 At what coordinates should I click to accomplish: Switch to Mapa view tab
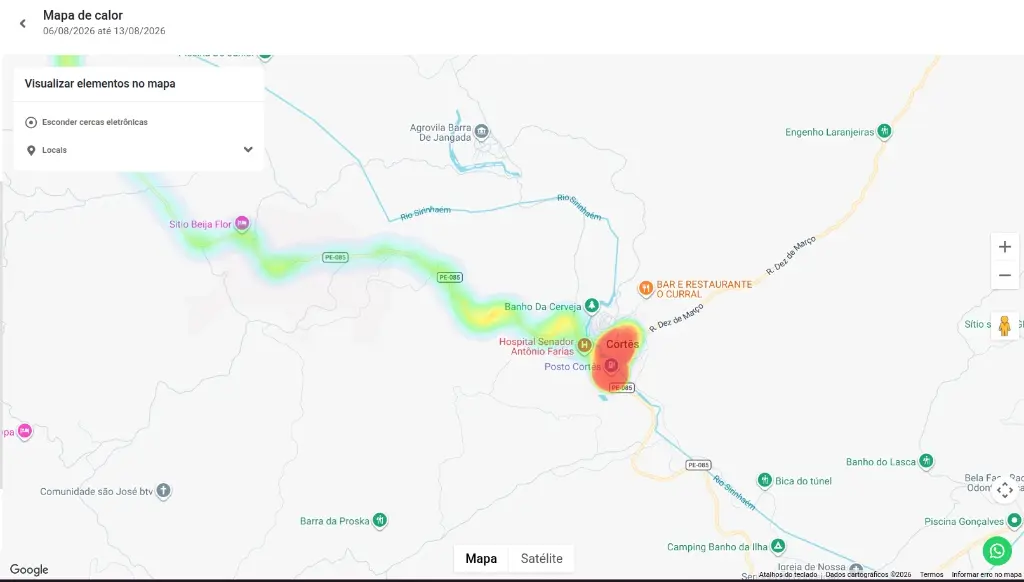pyautogui.click(x=481, y=558)
